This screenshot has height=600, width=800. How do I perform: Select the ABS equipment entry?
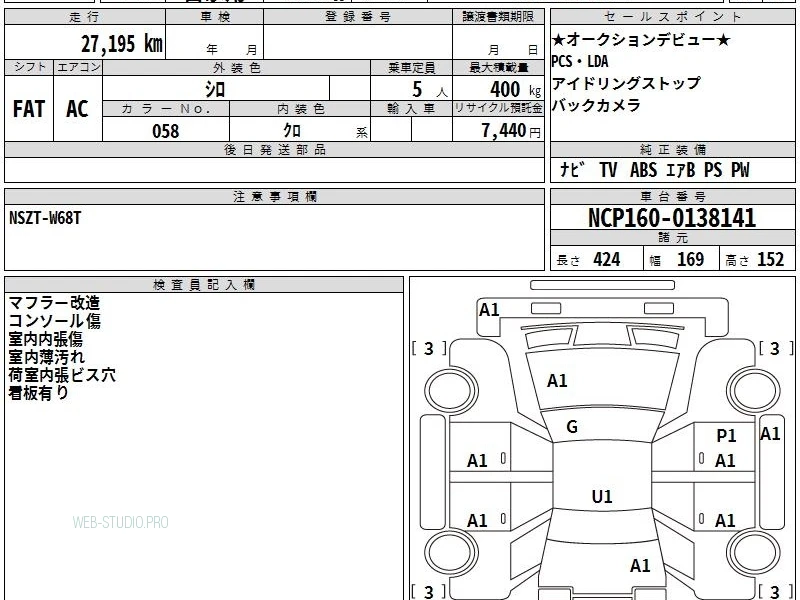point(643,170)
